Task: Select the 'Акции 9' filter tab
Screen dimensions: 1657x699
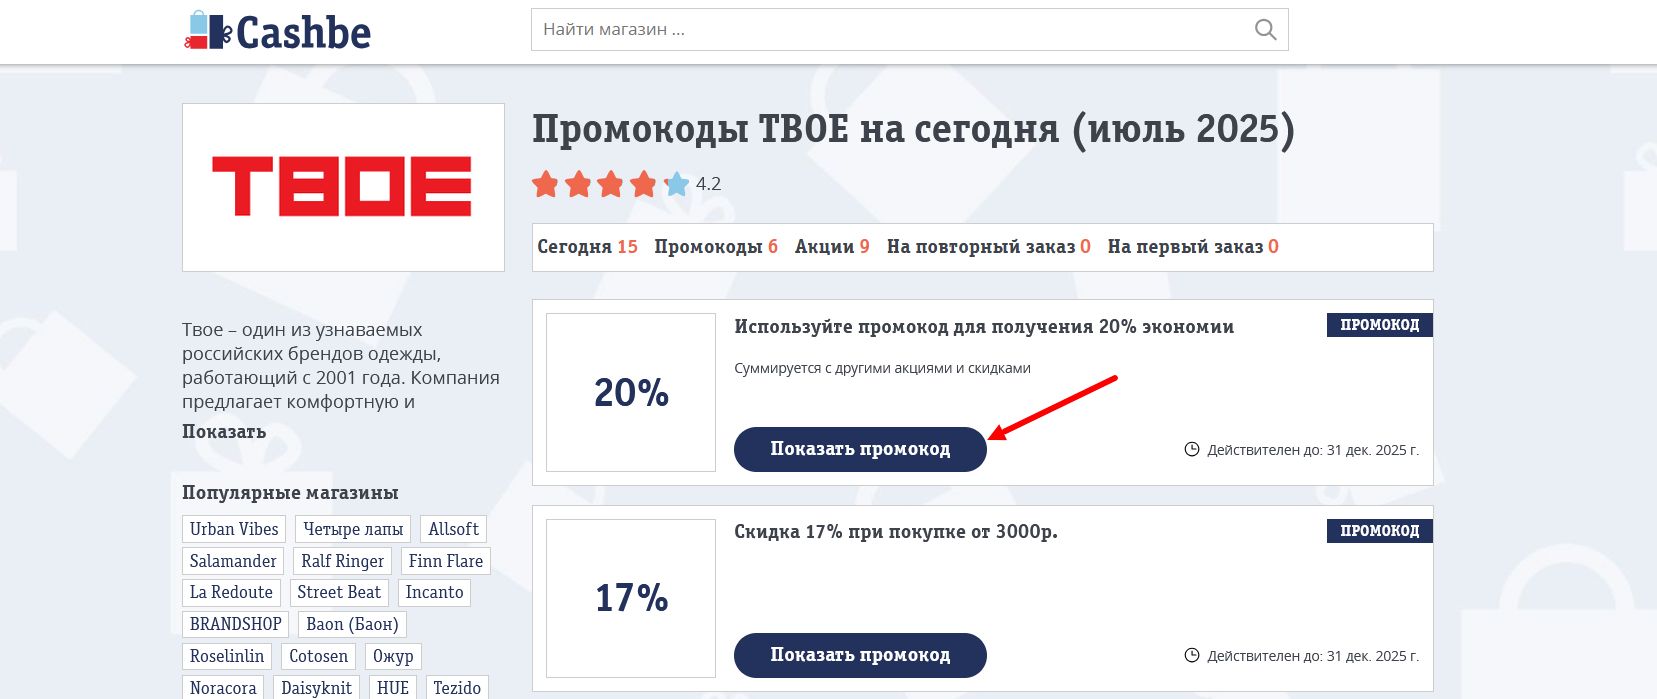Action: click(x=832, y=247)
